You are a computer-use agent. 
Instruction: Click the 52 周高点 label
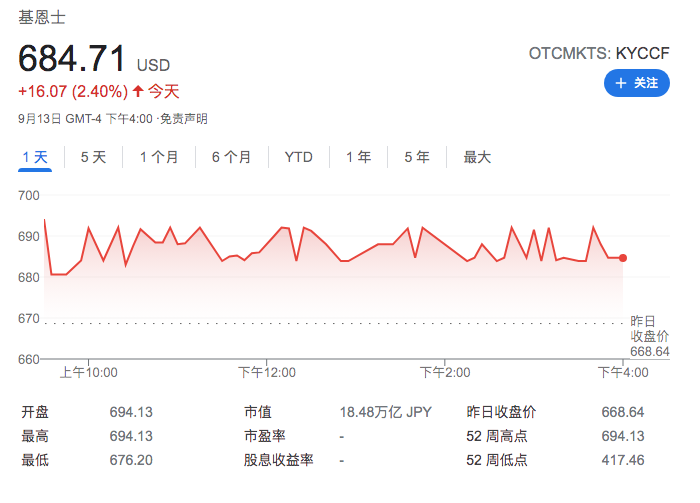pyautogui.click(x=497, y=436)
